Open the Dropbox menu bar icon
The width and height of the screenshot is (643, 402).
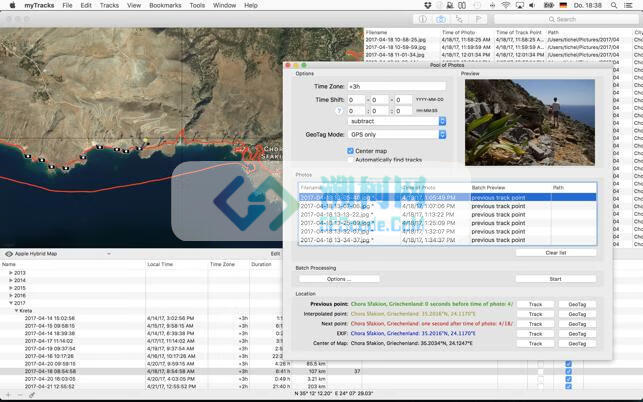(x=428, y=5)
